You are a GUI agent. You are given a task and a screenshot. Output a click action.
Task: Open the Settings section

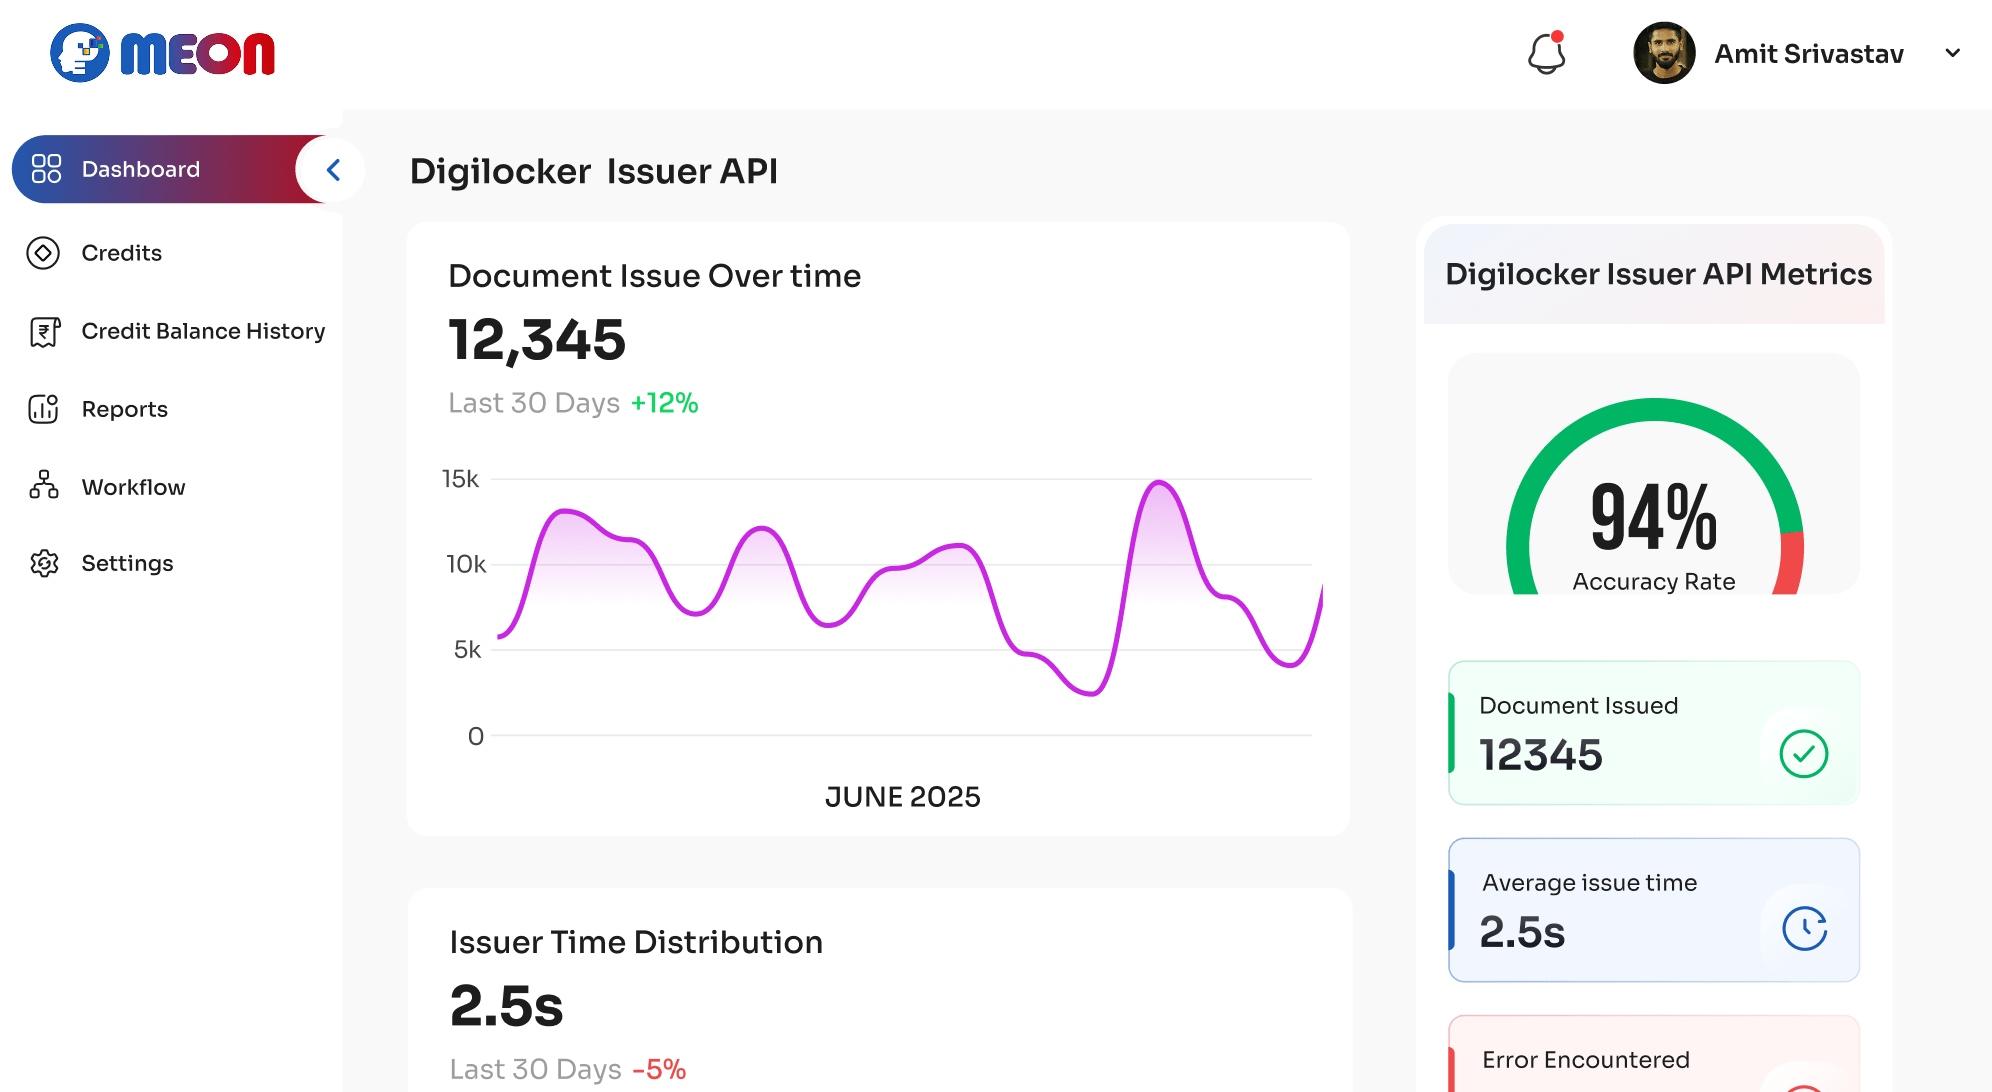point(127,563)
